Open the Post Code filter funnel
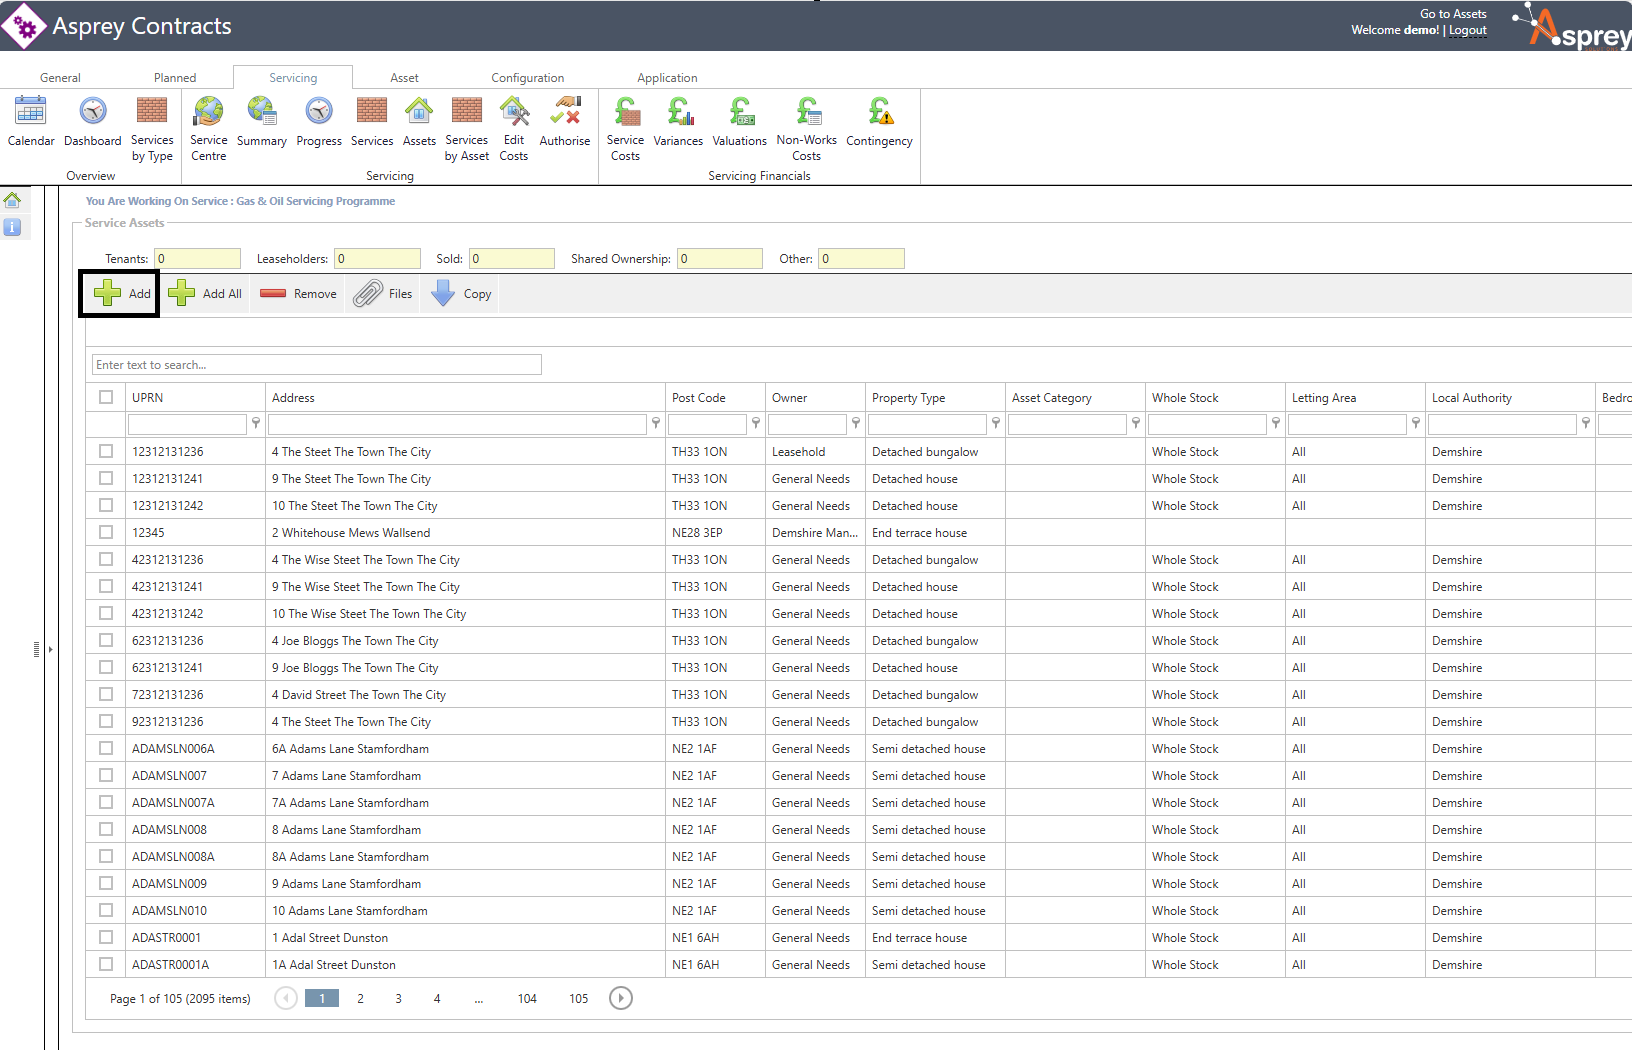Screen dimensions: 1632x1050 pyautogui.click(x=756, y=424)
